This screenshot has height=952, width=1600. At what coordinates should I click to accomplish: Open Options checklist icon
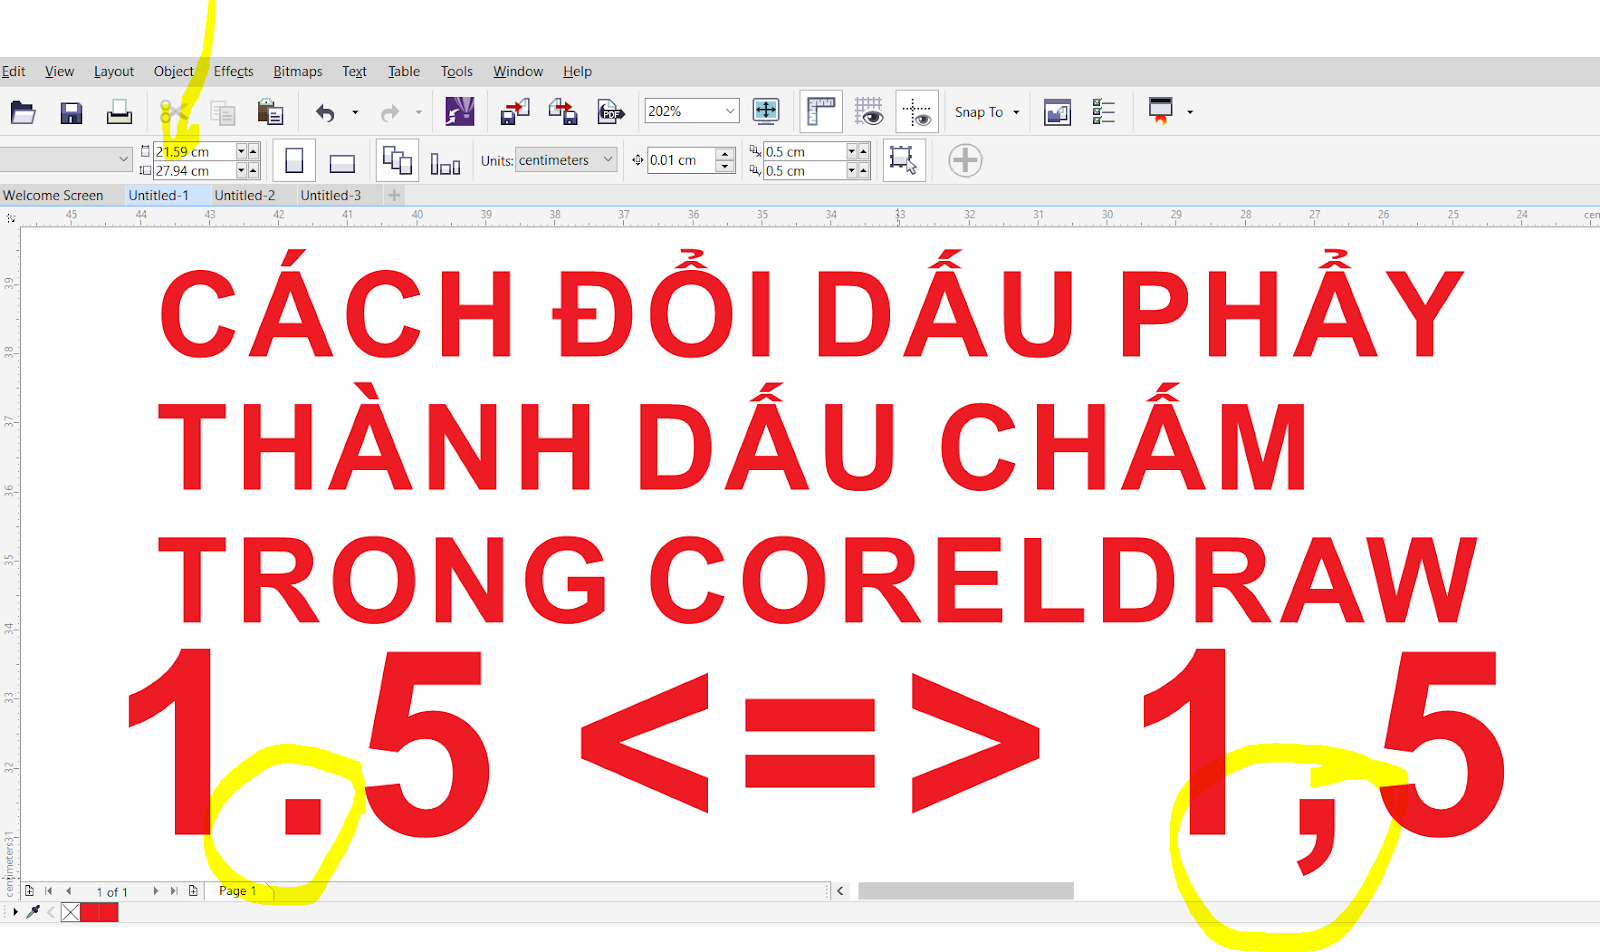pyautogui.click(x=1104, y=112)
